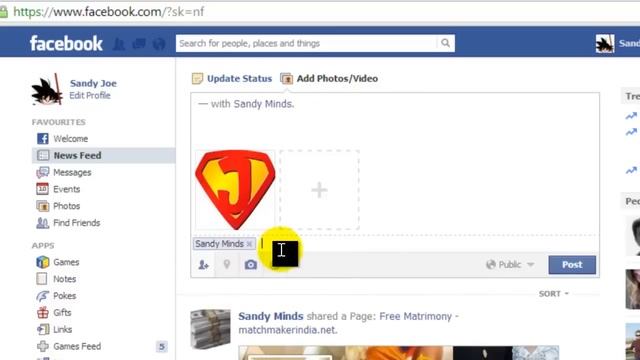Click the Pokes hand icon
This screenshot has height=360, width=640.
[x=42, y=296]
